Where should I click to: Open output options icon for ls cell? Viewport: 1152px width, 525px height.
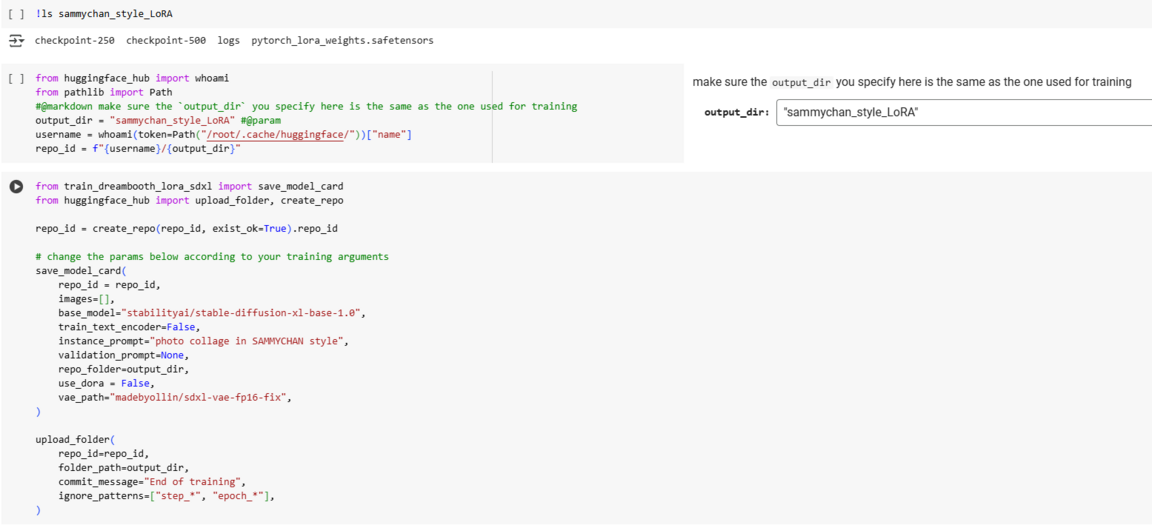tap(16, 41)
